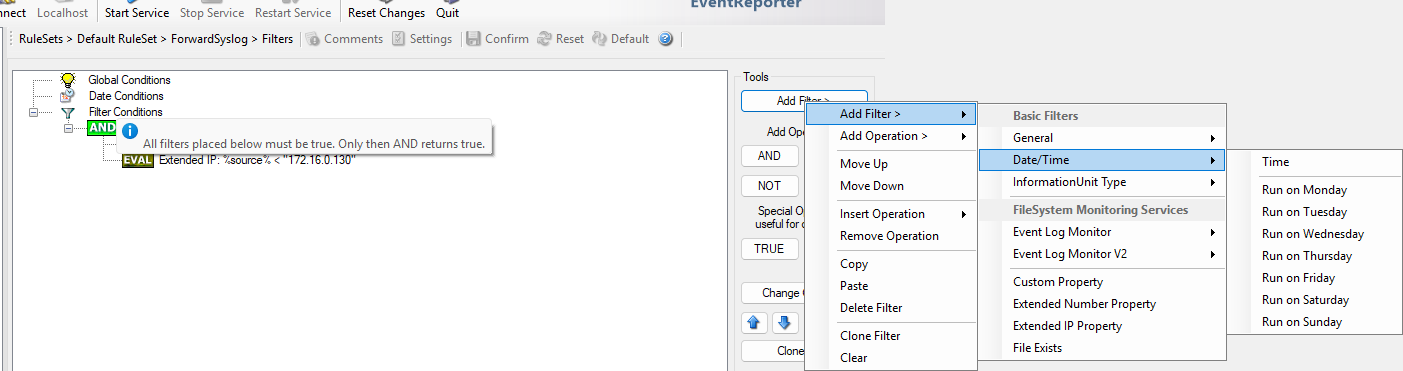Screen dimensions: 1403x371
Task: Click the Comments toolbar icon
Action: tap(314, 39)
